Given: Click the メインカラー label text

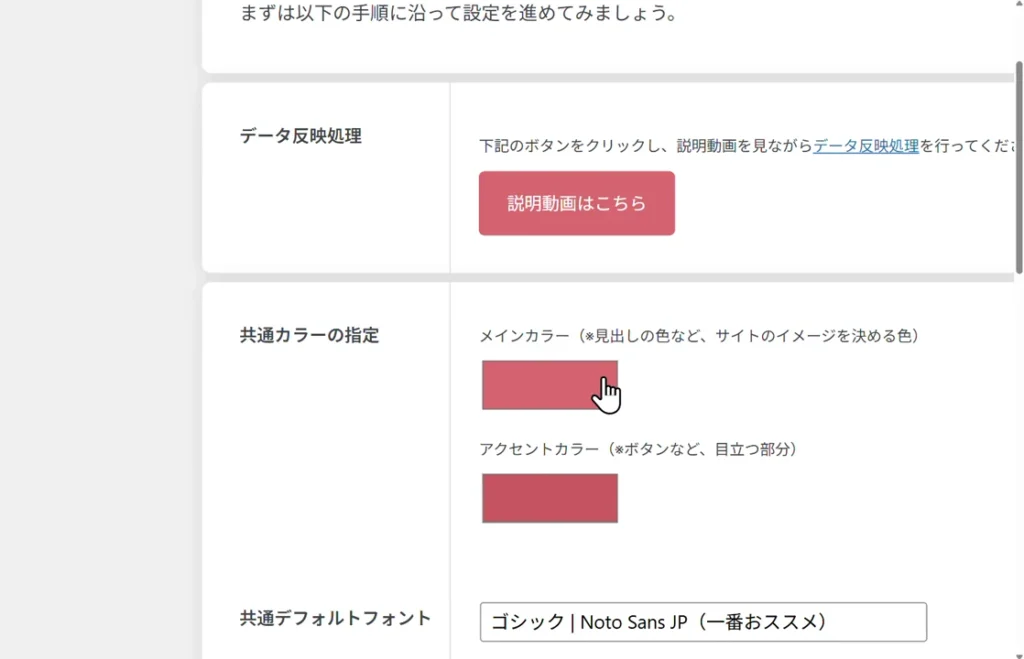Looking at the screenshot, I should click(x=524, y=336).
